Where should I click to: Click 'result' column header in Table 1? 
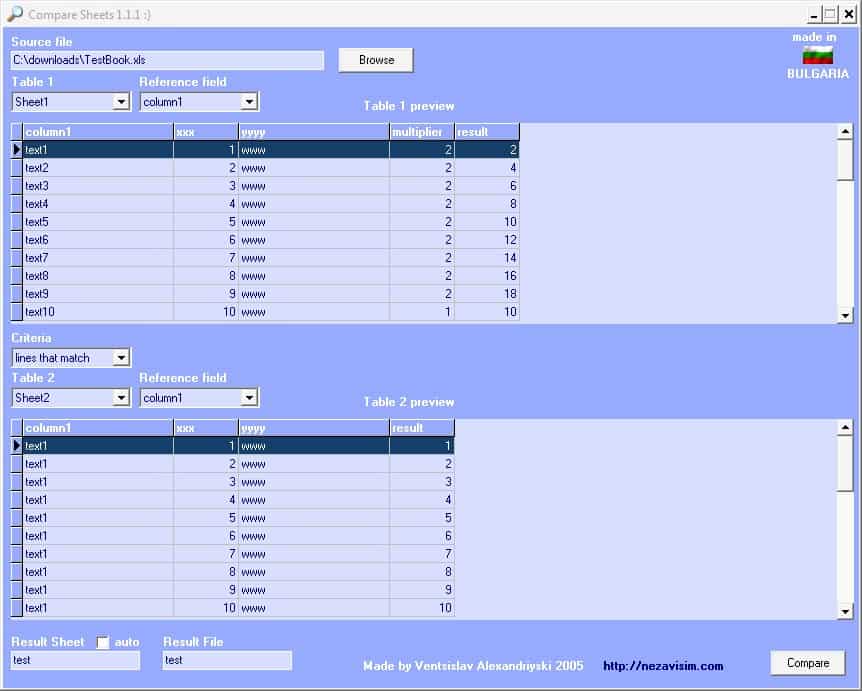tap(487, 132)
